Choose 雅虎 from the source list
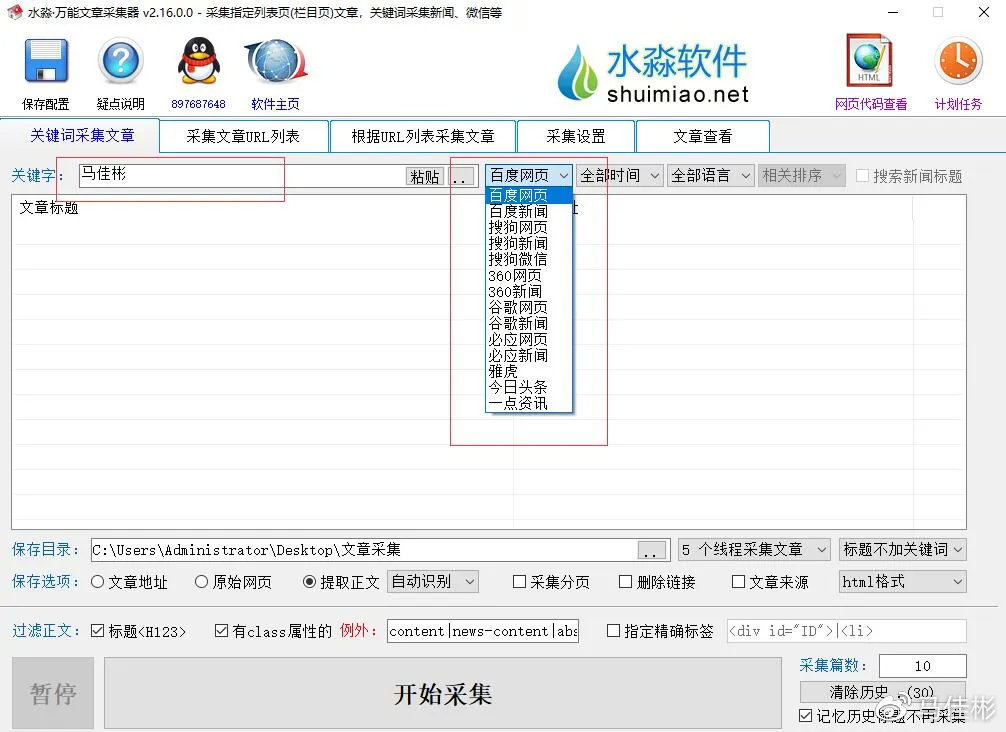Image resolution: width=1006 pixels, height=732 pixels. pos(529,371)
